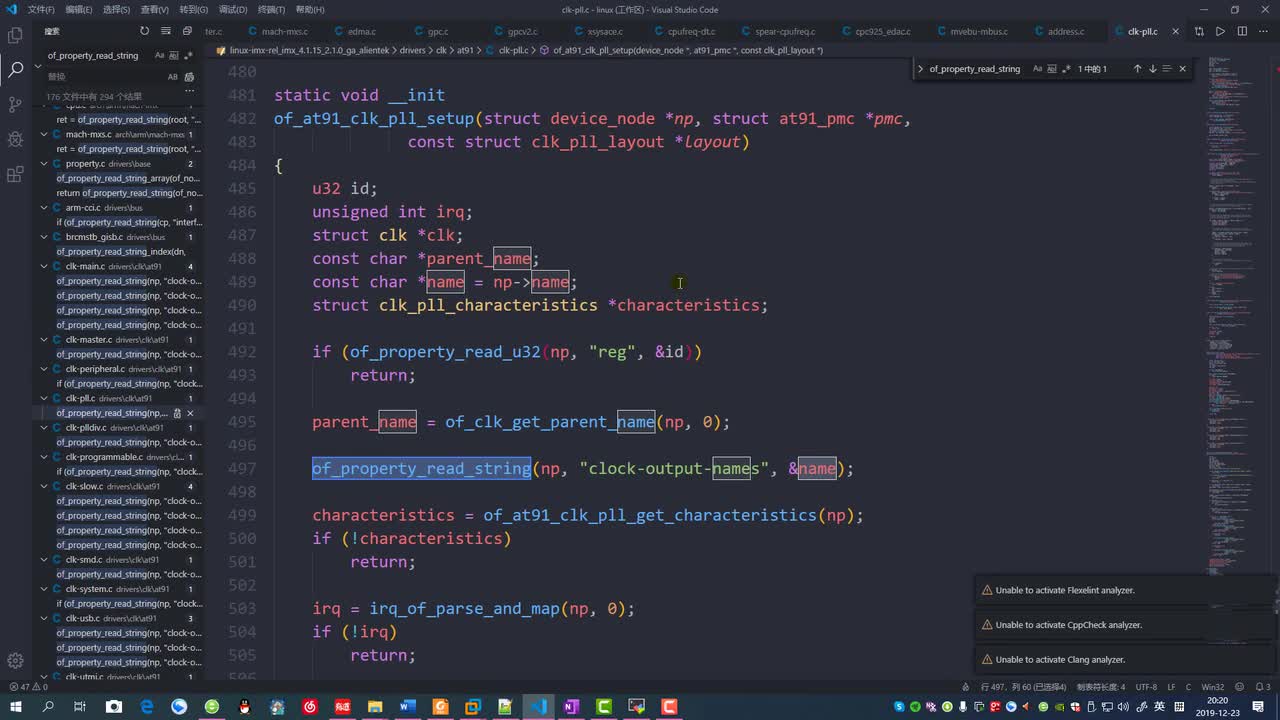Split the editor to the right
This screenshot has width=1280, height=720.
1241,31
